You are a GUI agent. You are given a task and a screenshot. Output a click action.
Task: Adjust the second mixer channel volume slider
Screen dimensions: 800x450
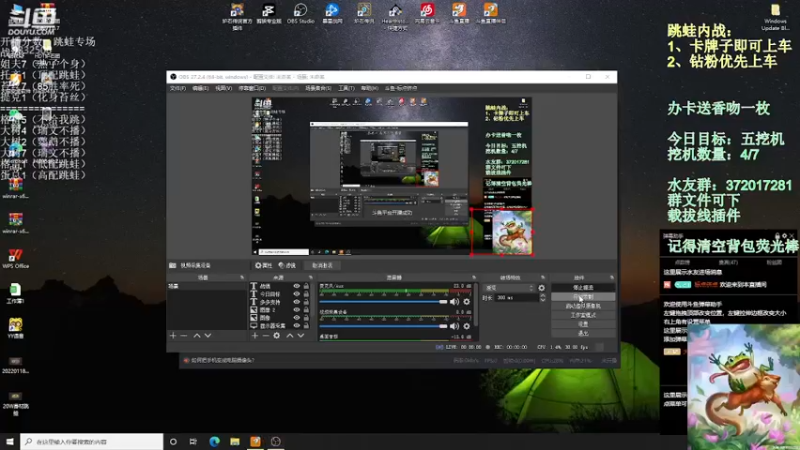(383, 326)
